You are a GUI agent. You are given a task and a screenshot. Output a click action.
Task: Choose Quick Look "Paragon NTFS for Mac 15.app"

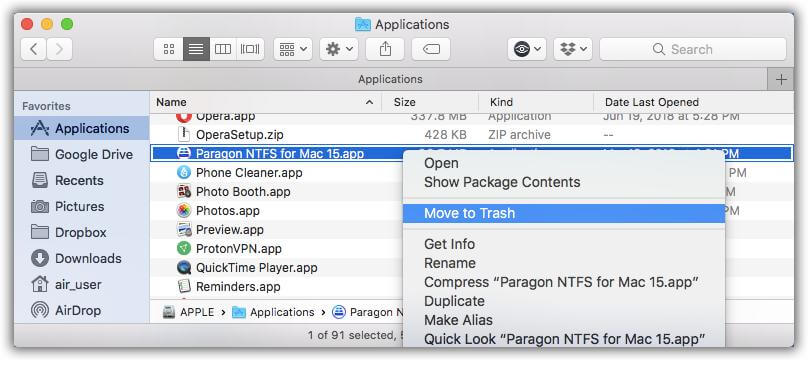tap(564, 339)
